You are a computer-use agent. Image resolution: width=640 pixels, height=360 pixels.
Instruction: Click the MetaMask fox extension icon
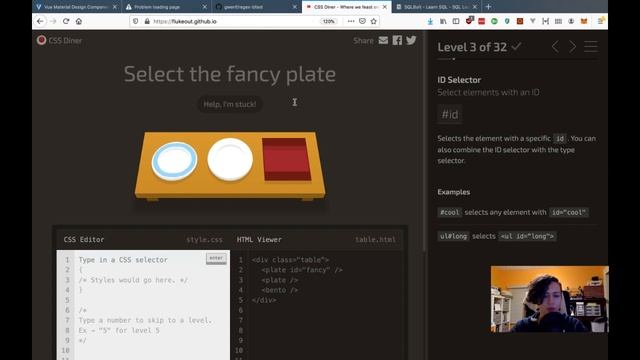tap(584, 21)
